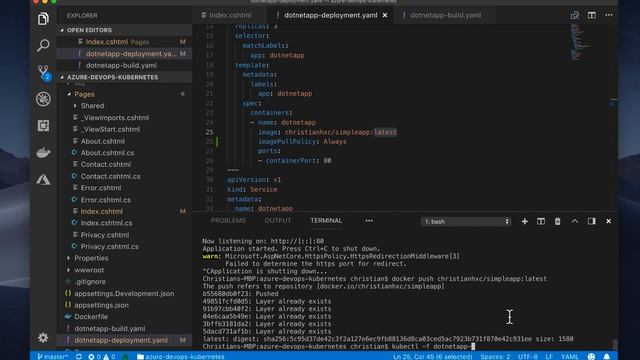Expand the Properties folder
640x360 pixels.
pyautogui.click(x=91, y=258)
